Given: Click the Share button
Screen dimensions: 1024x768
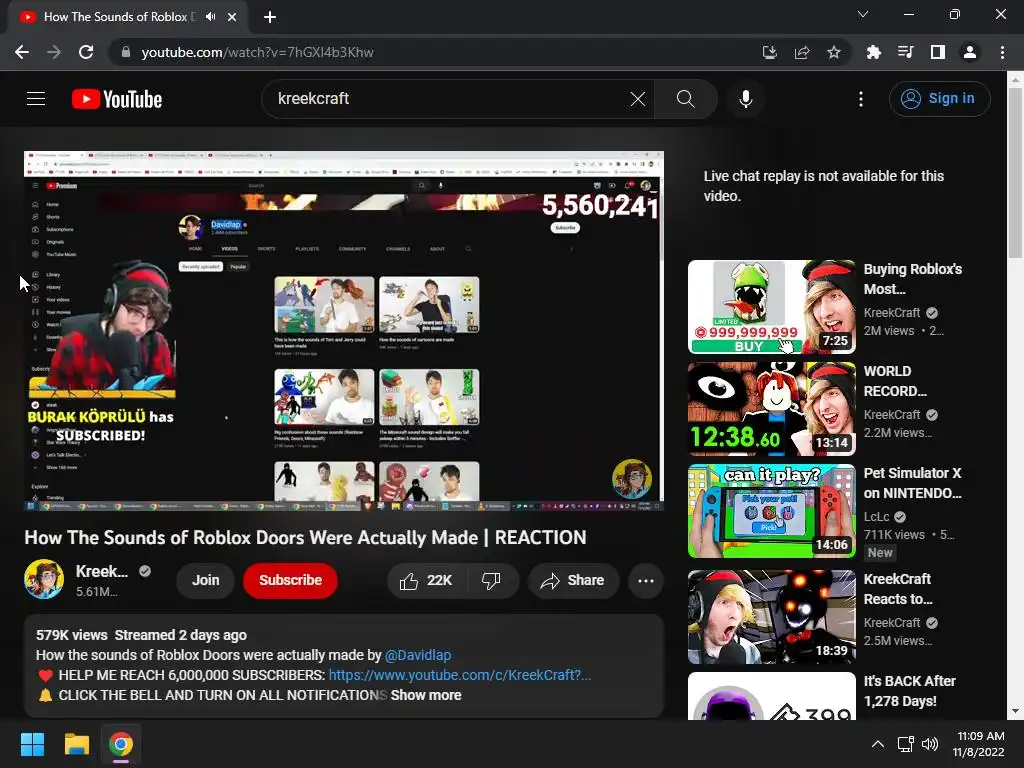Looking at the screenshot, I should pyautogui.click(x=573, y=581).
